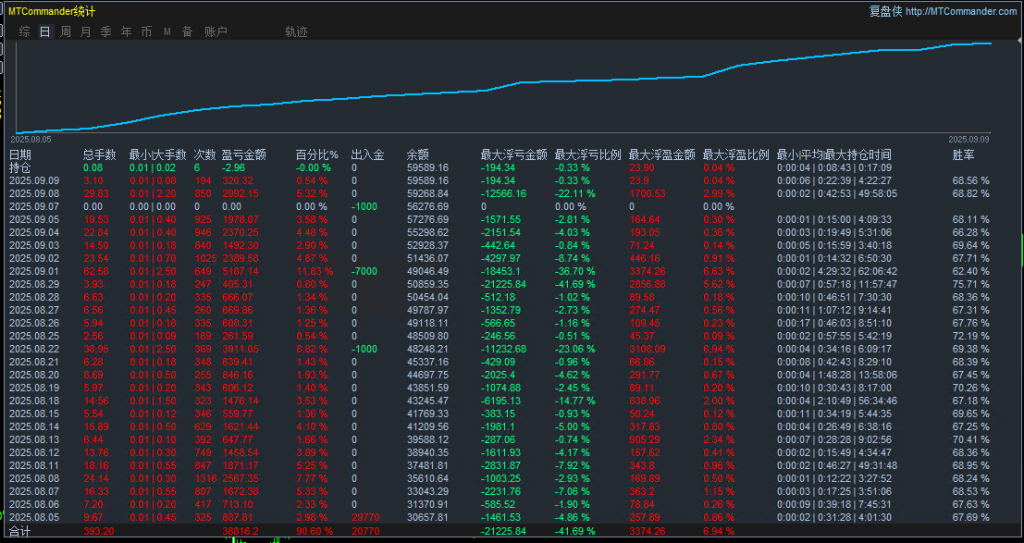This screenshot has width=1024, height=543.
Task: Click the 合计 total row label
Action: pyautogui.click(x=20, y=530)
